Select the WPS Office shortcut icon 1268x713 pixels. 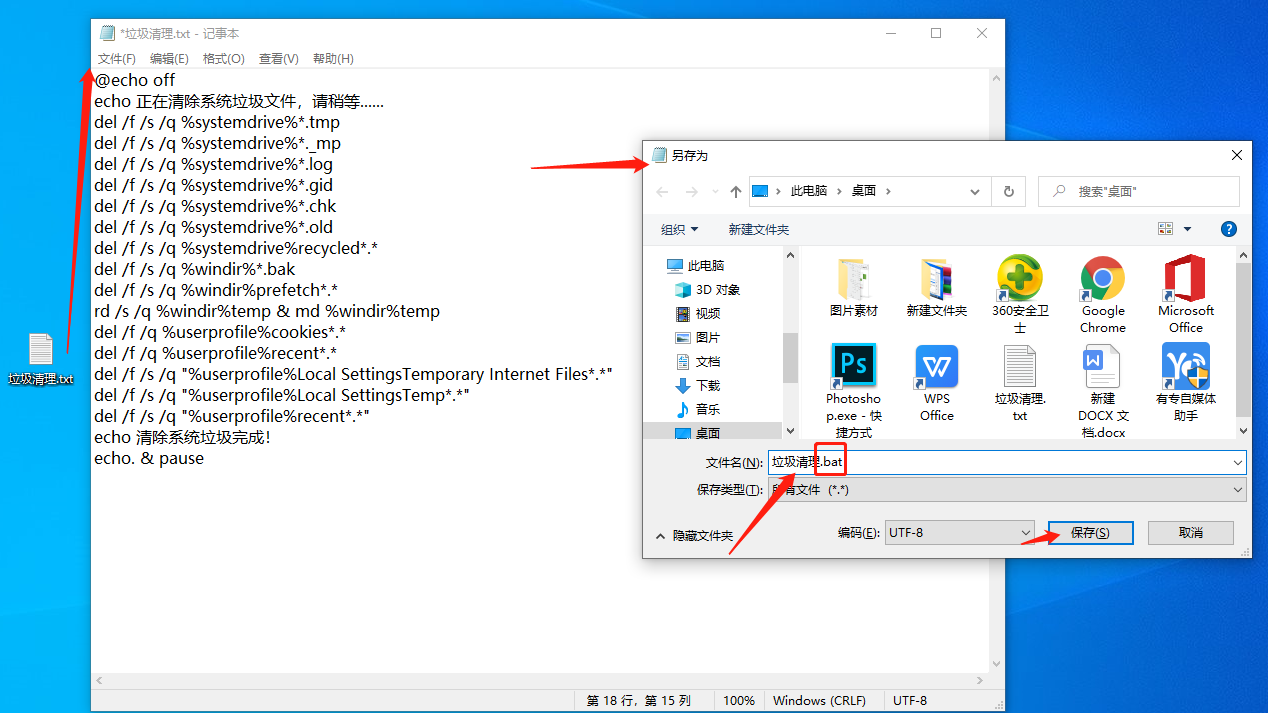point(936,367)
